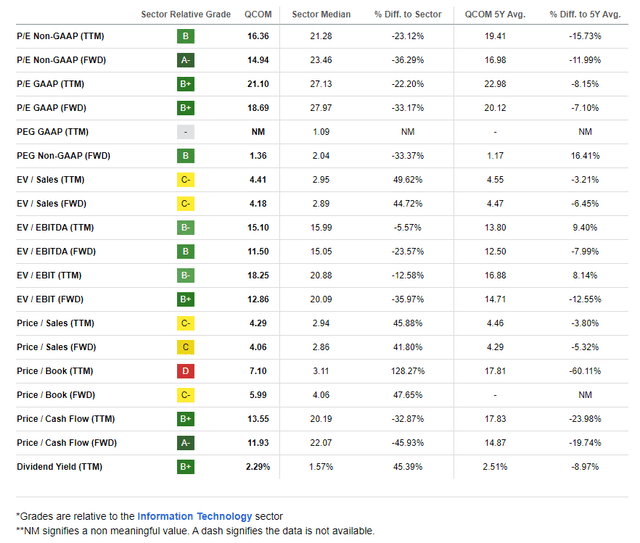Click the B grade badge for P/E Non-GAAP (TTM)
The image size is (640, 543).
(186, 36)
